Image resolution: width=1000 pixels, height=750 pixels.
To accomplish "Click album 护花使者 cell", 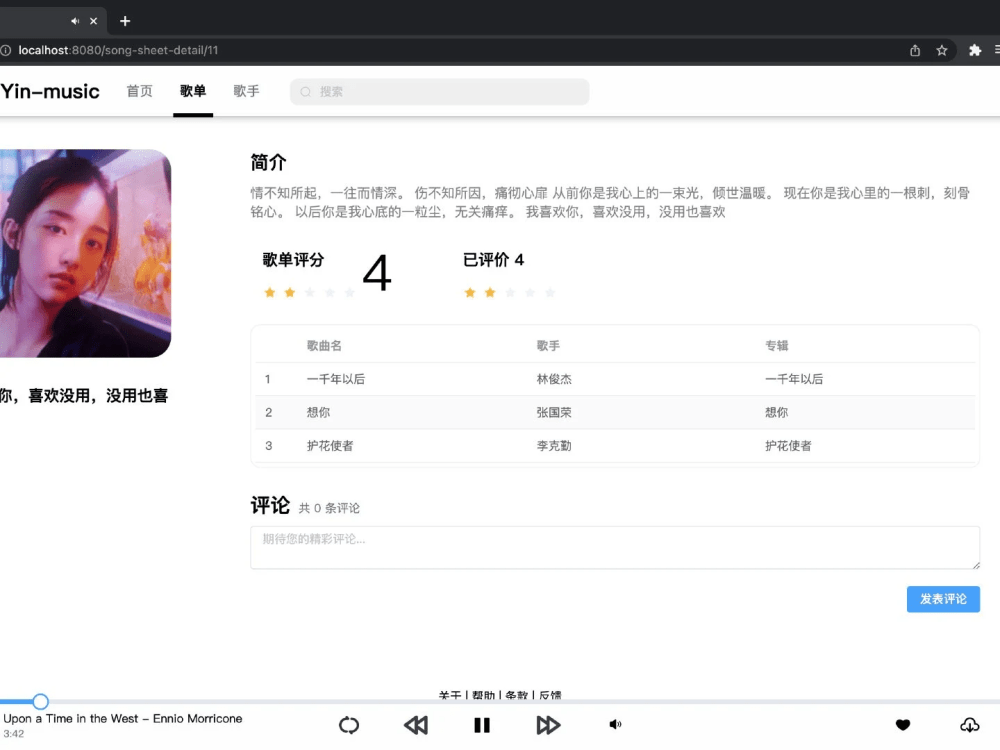I will (x=788, y=446).
